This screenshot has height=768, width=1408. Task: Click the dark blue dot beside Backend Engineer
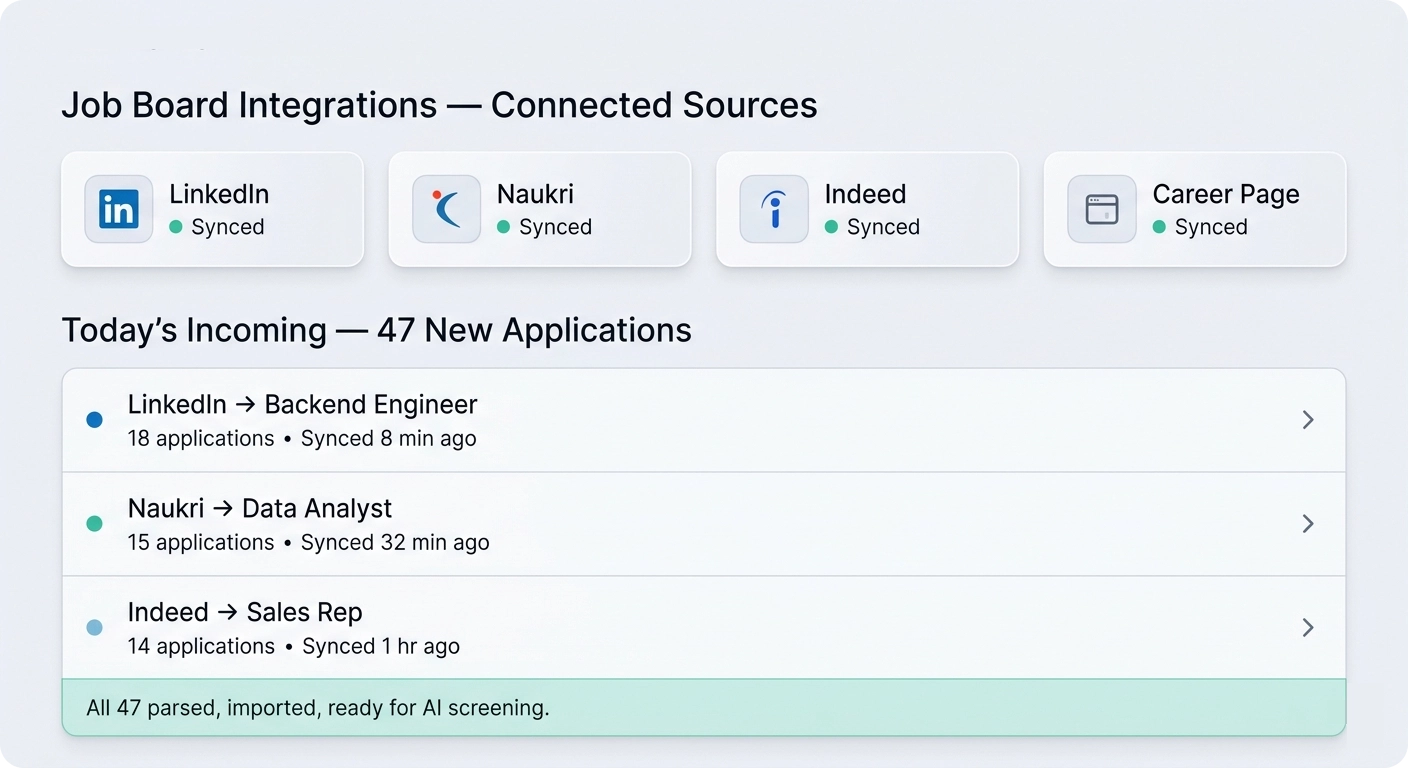pyautogui.click(x=95, y=420)
